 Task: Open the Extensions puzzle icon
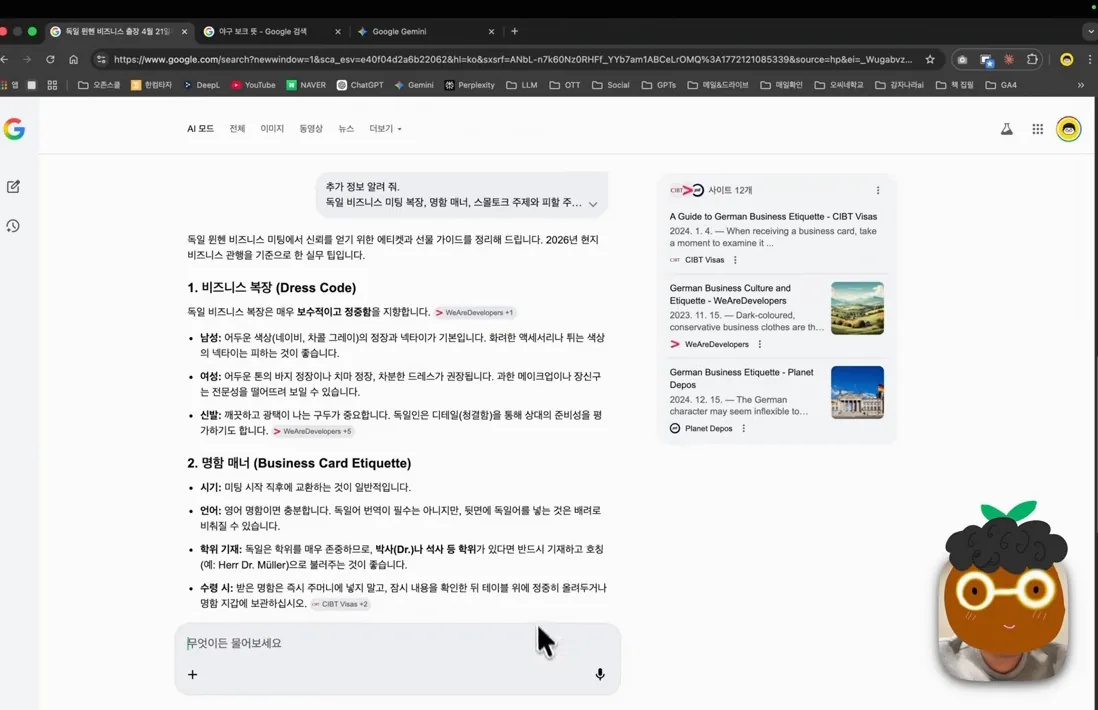1032,60
